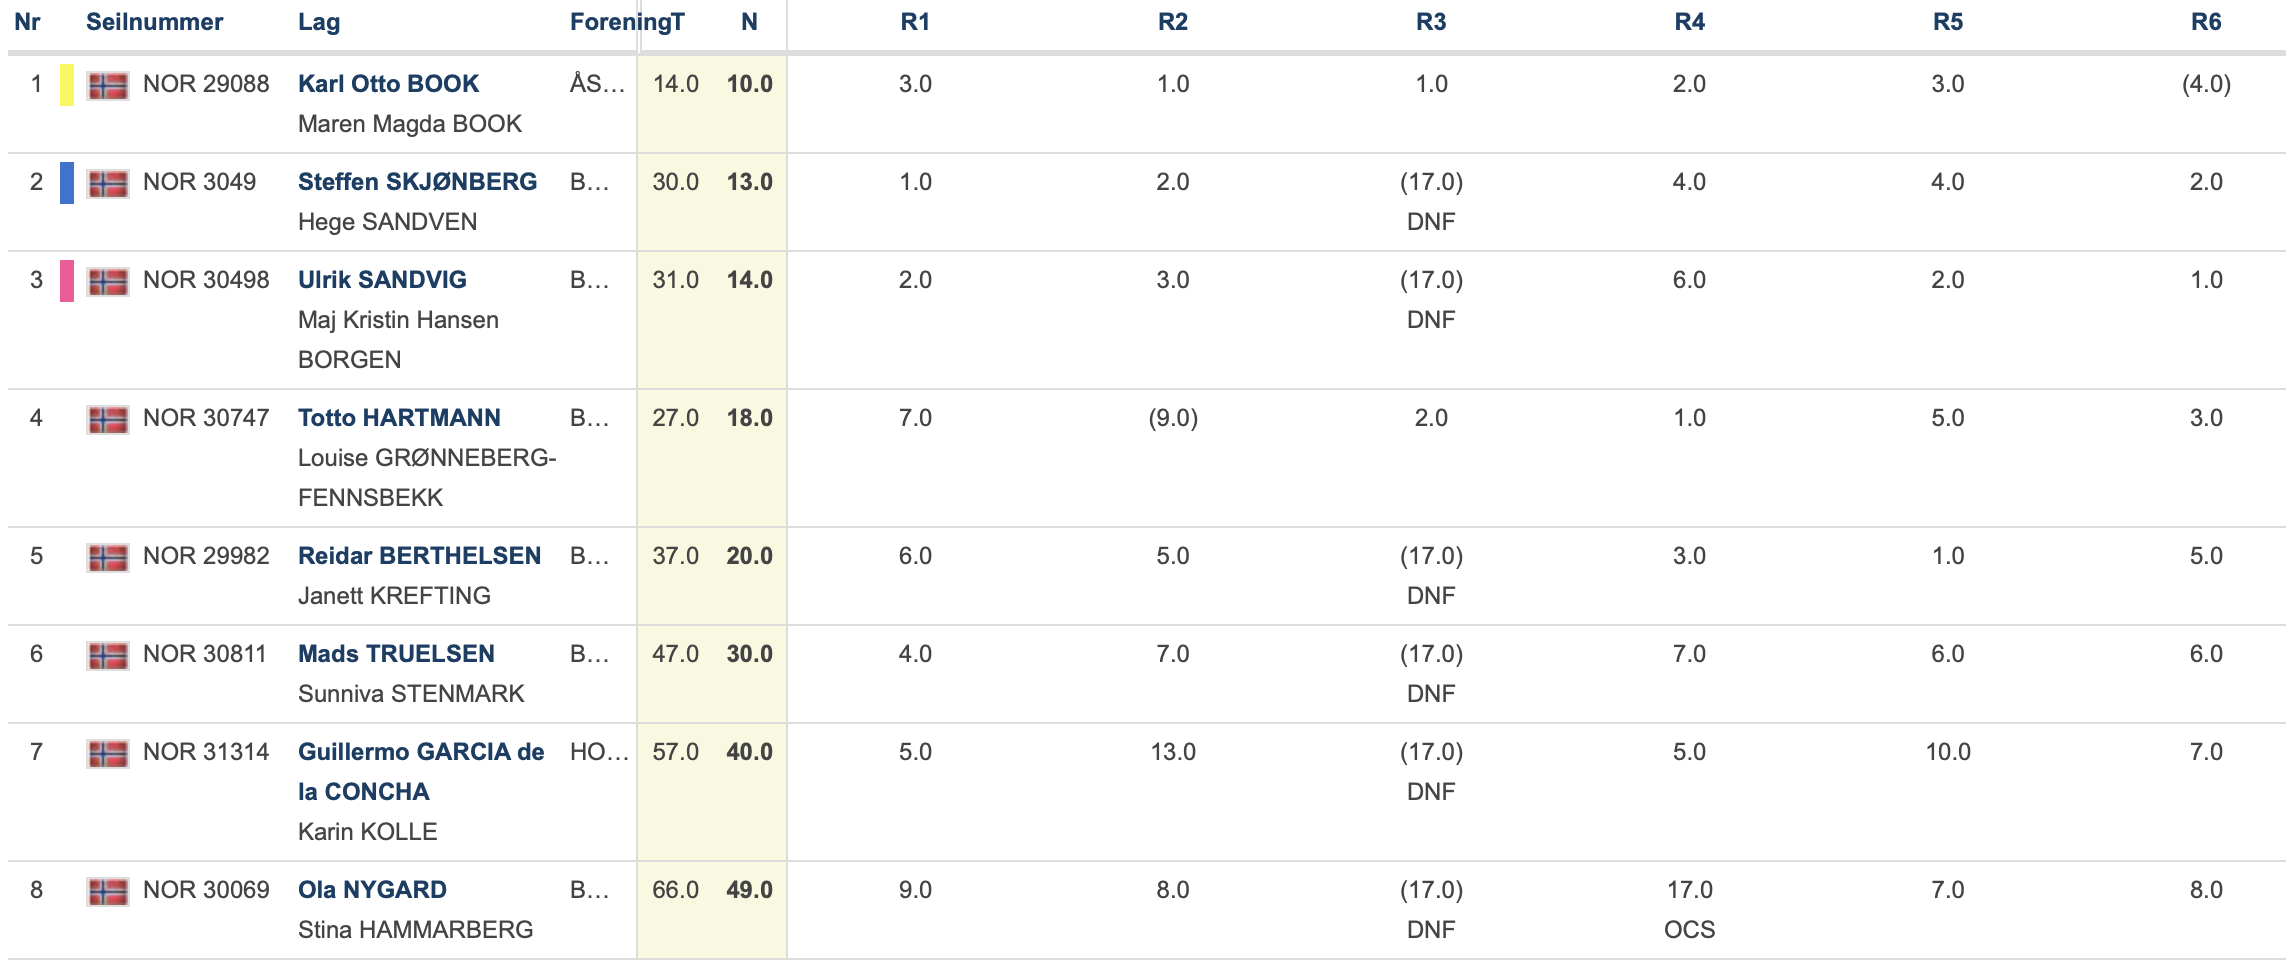Open Totto HARTMANN's profile link

click(399, 418)
